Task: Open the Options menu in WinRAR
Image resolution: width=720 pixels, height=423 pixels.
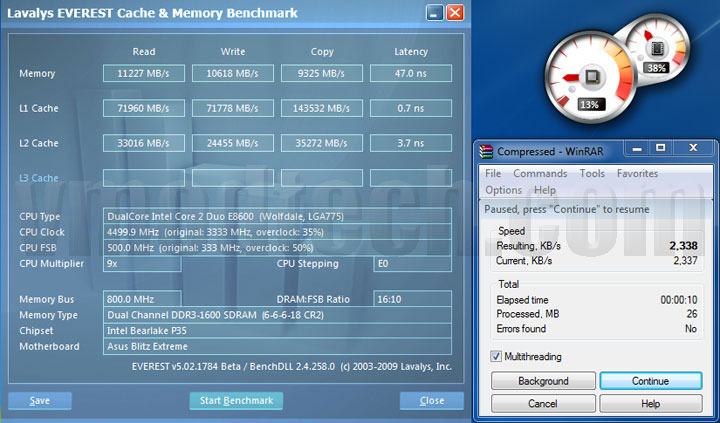Action: pyautogui.click(x=503, y=190)
